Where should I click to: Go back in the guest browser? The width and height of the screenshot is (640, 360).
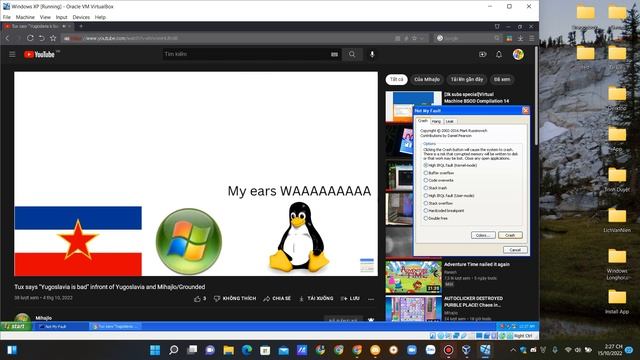[x=7, y=38]
